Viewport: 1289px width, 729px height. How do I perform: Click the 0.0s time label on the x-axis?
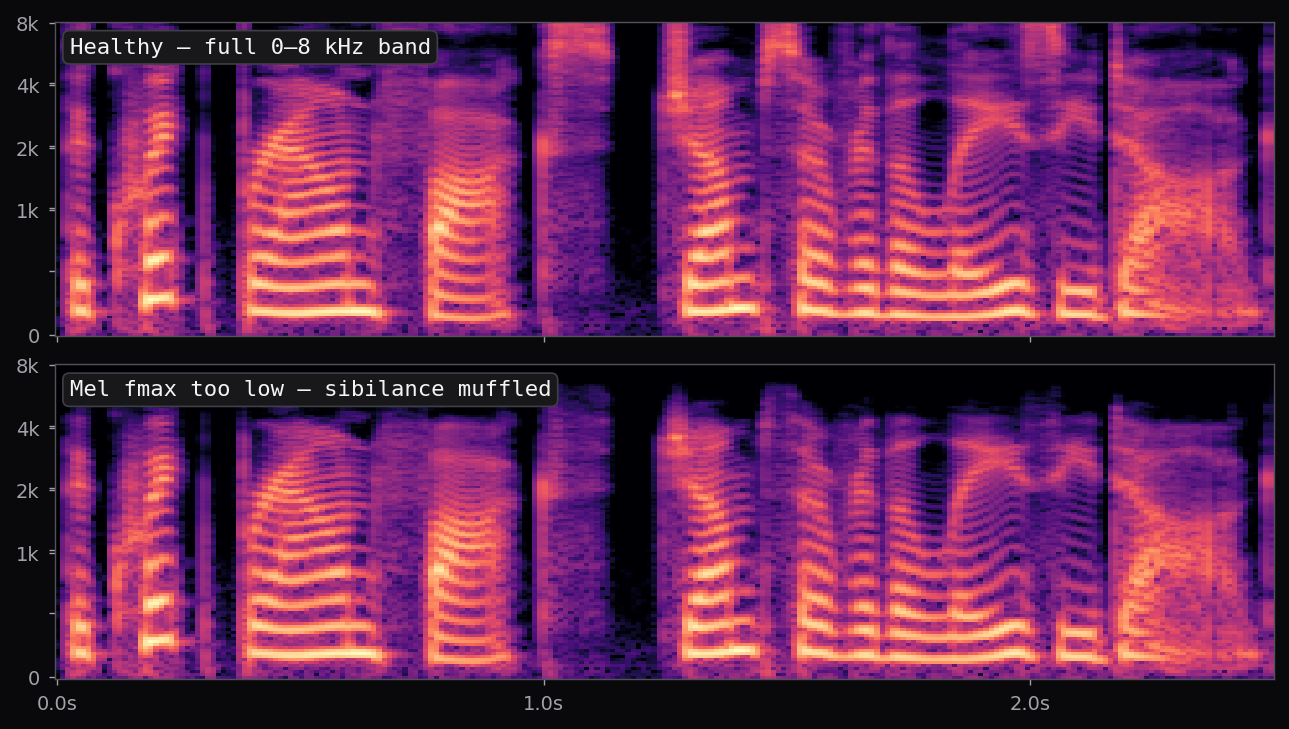[x=58, y=703]
